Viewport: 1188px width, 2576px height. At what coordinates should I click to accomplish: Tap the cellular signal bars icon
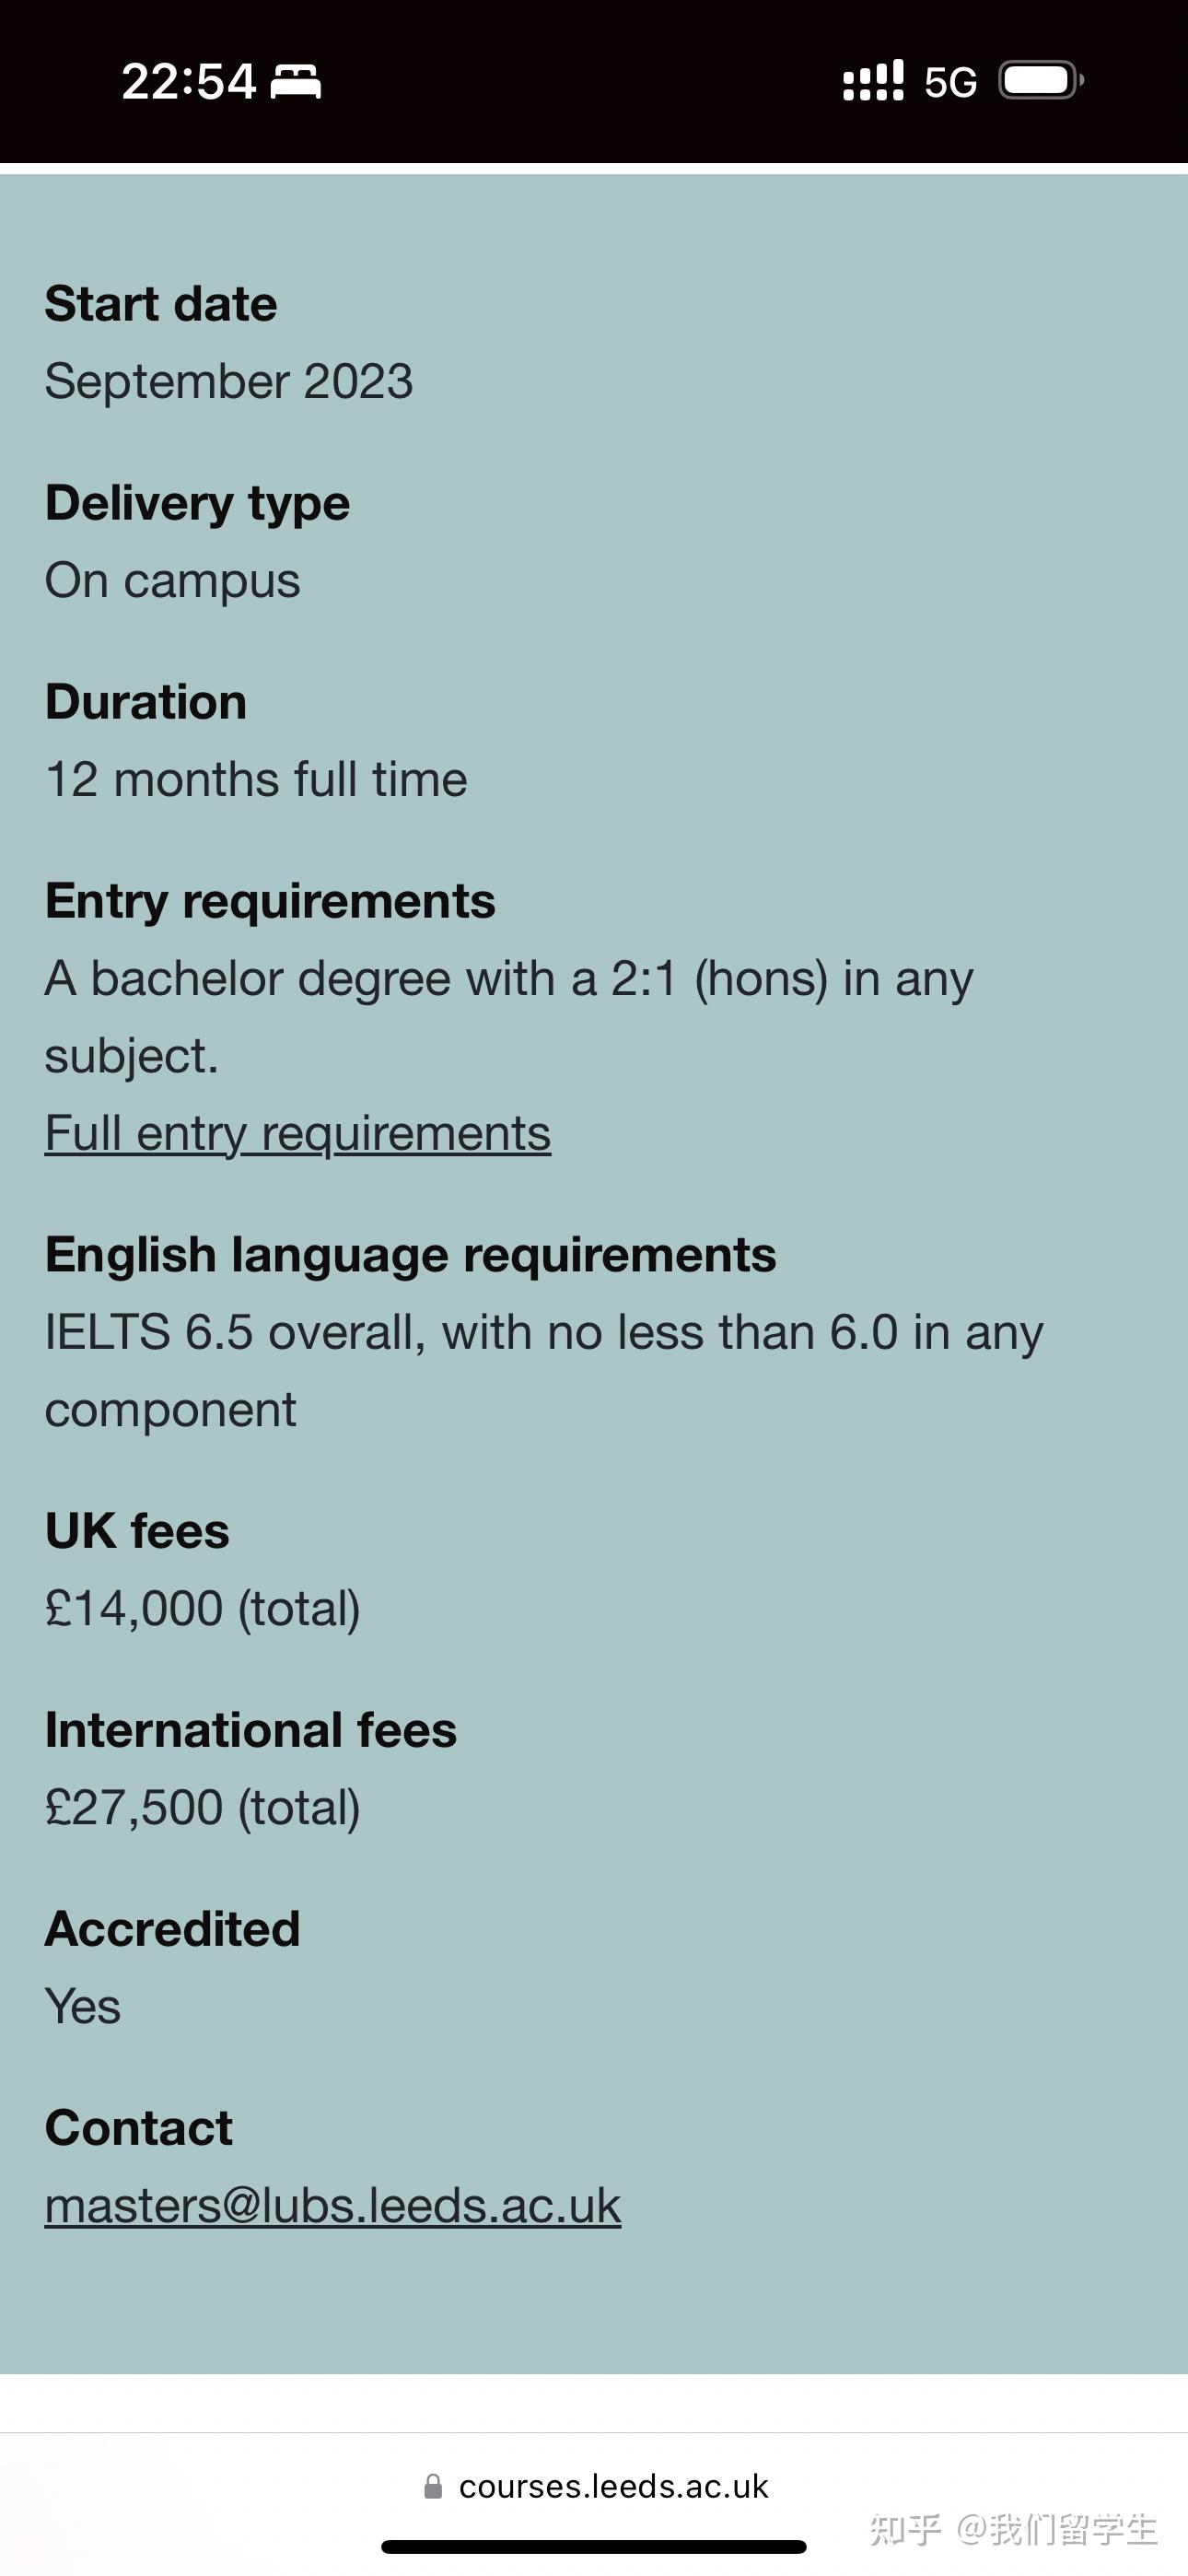873,80
